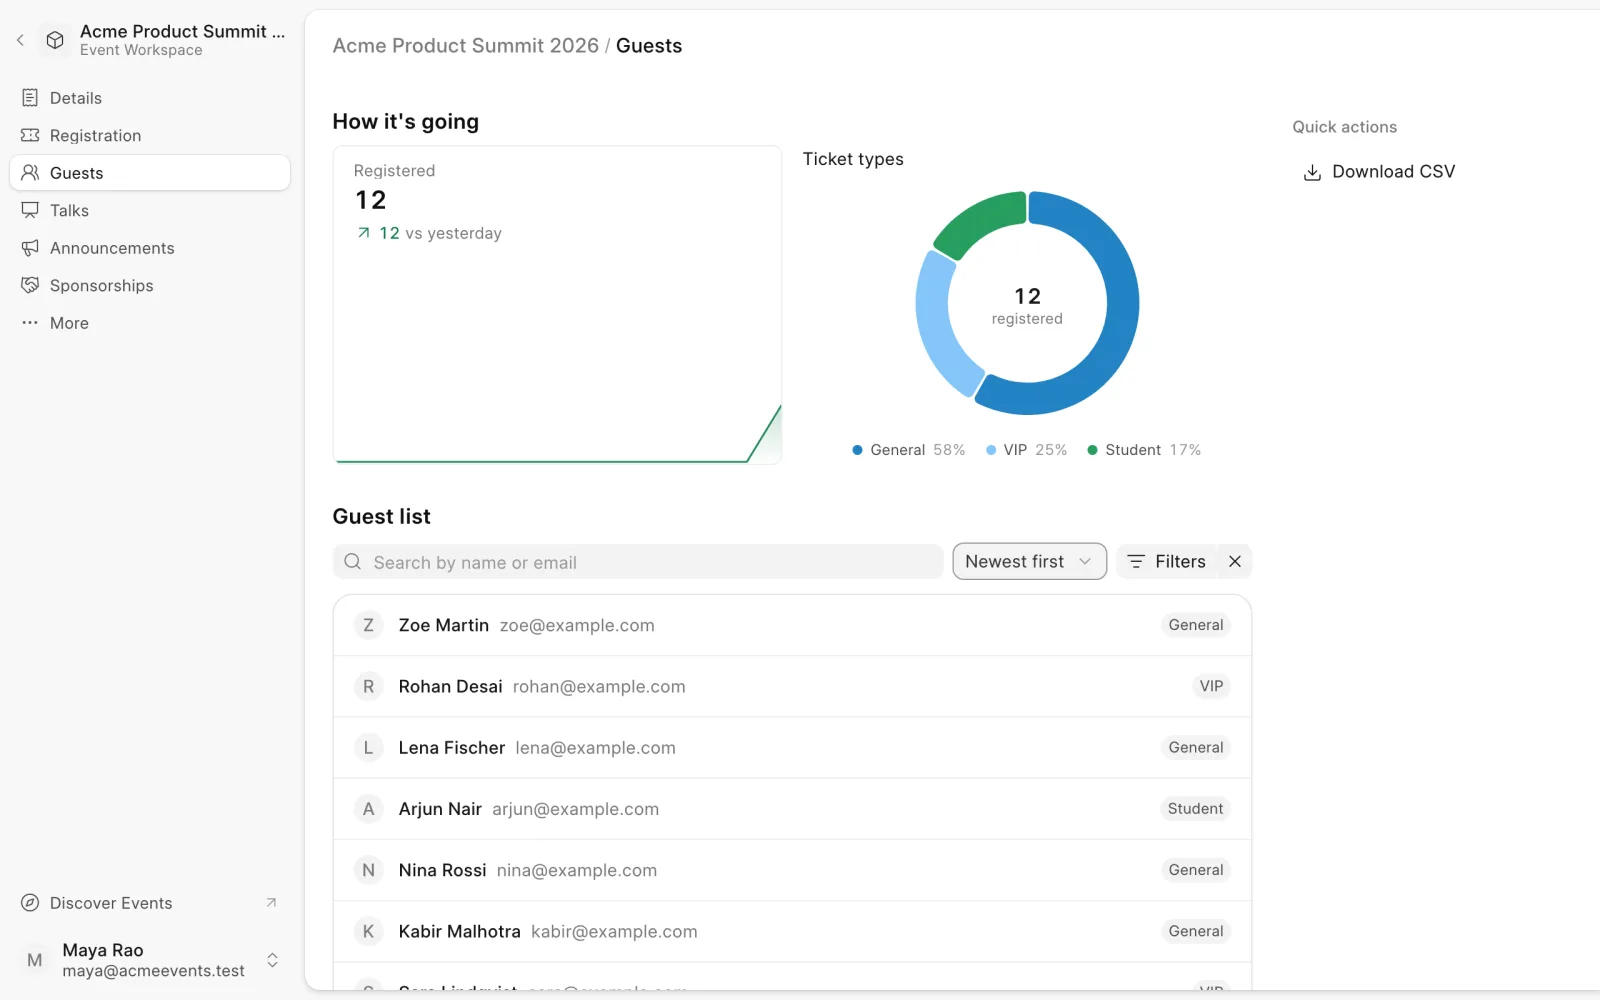The height and width of the screenshot is (1000, 1600).
Task: Click the back arrow beside workspace name
Action: pos(20,40)
